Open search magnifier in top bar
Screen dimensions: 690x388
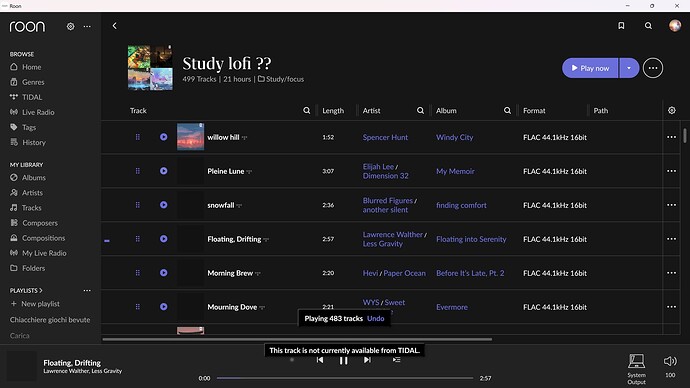(648, 26)
